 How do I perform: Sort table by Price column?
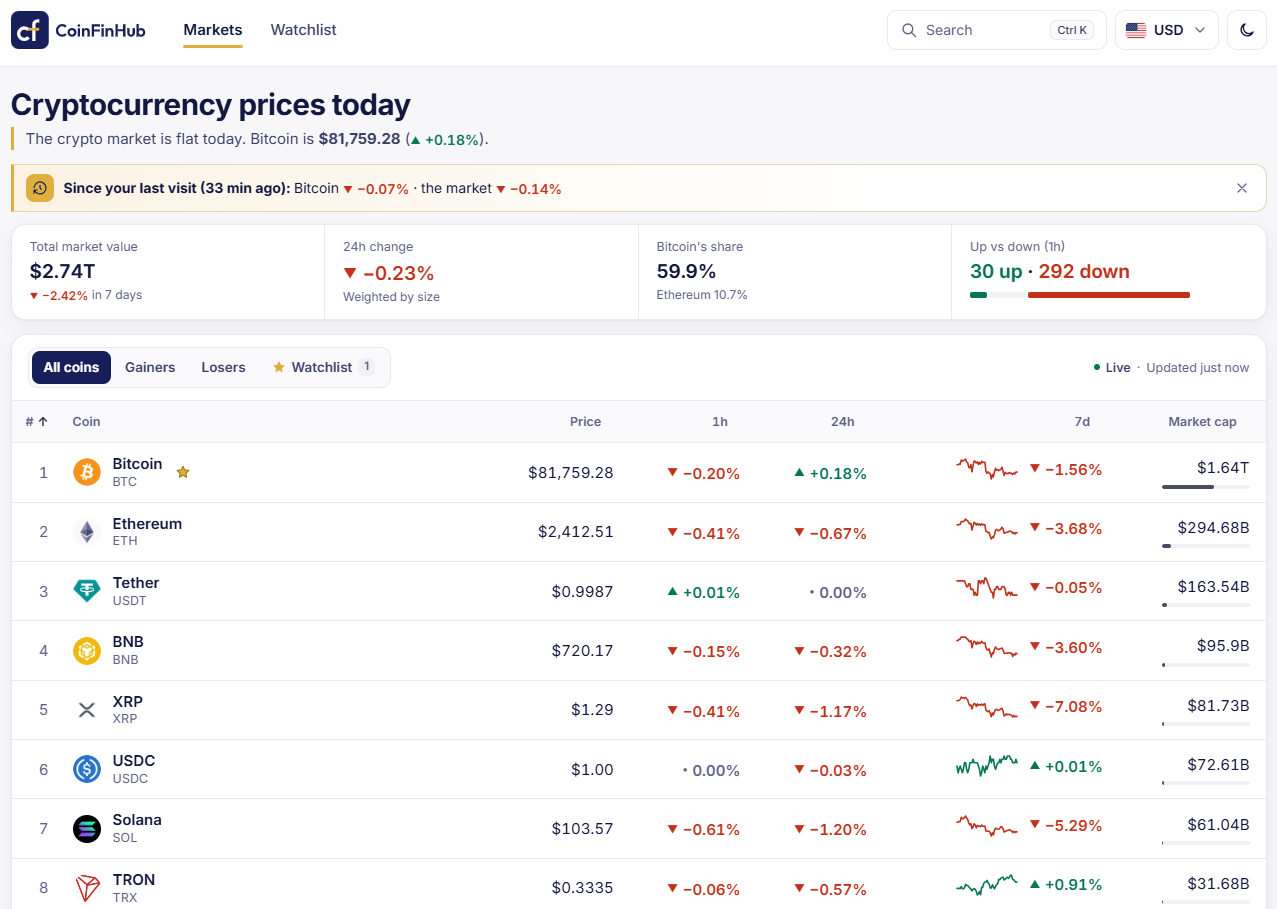coord(585,421)
